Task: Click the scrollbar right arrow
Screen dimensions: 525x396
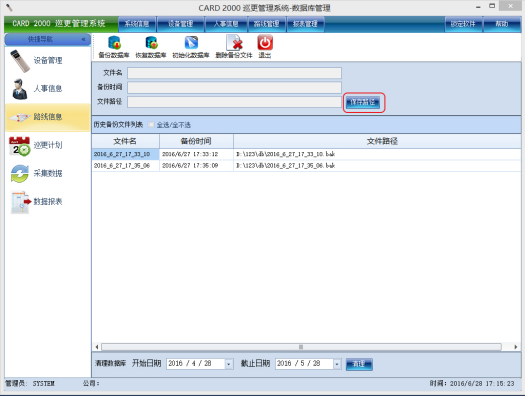Action: 516,347
